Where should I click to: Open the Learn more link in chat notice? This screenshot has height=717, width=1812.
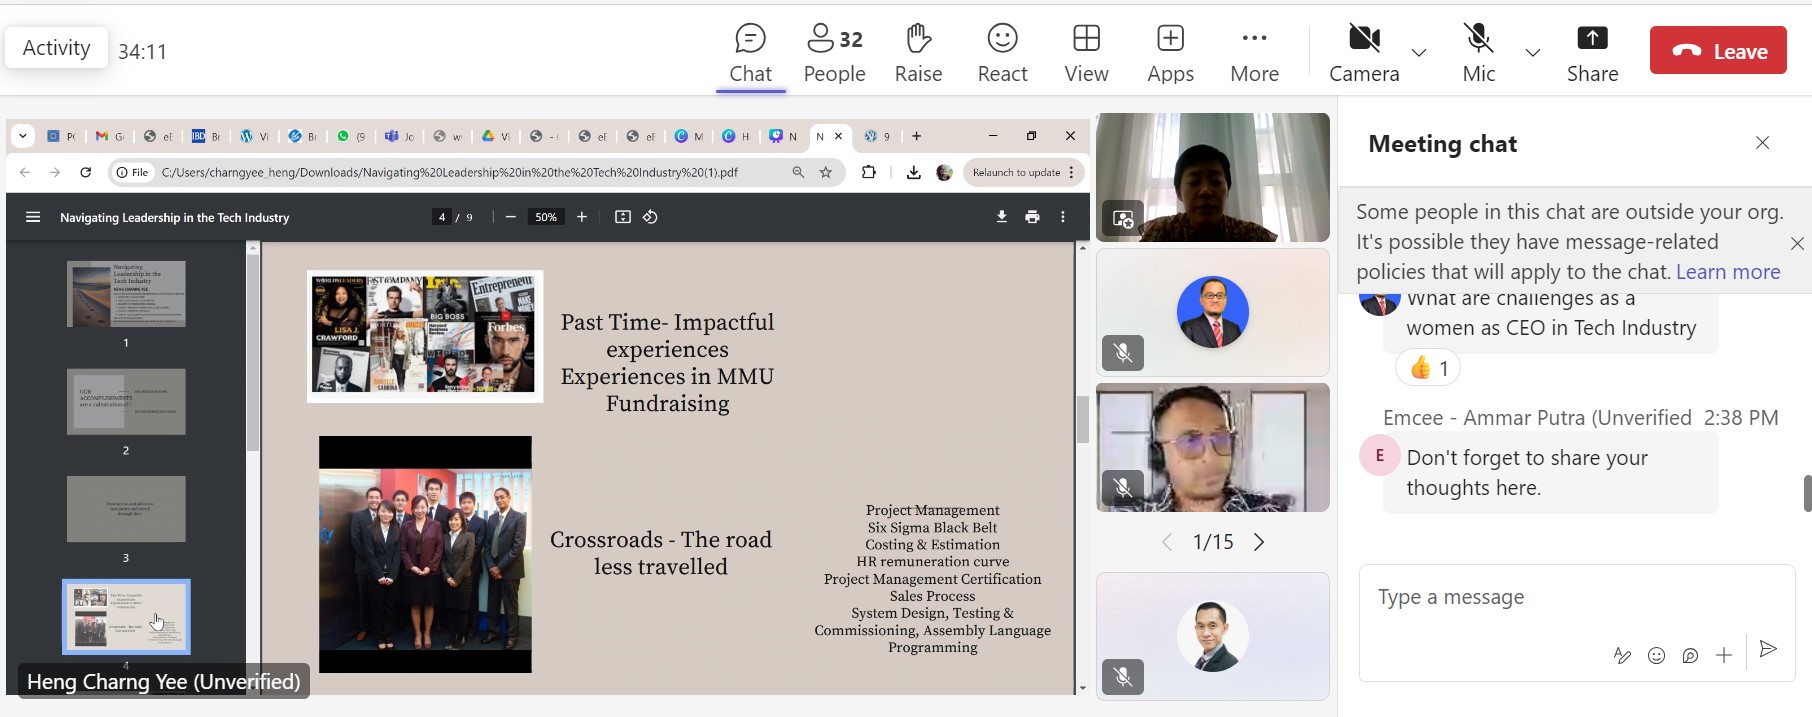coord(1728,272)
